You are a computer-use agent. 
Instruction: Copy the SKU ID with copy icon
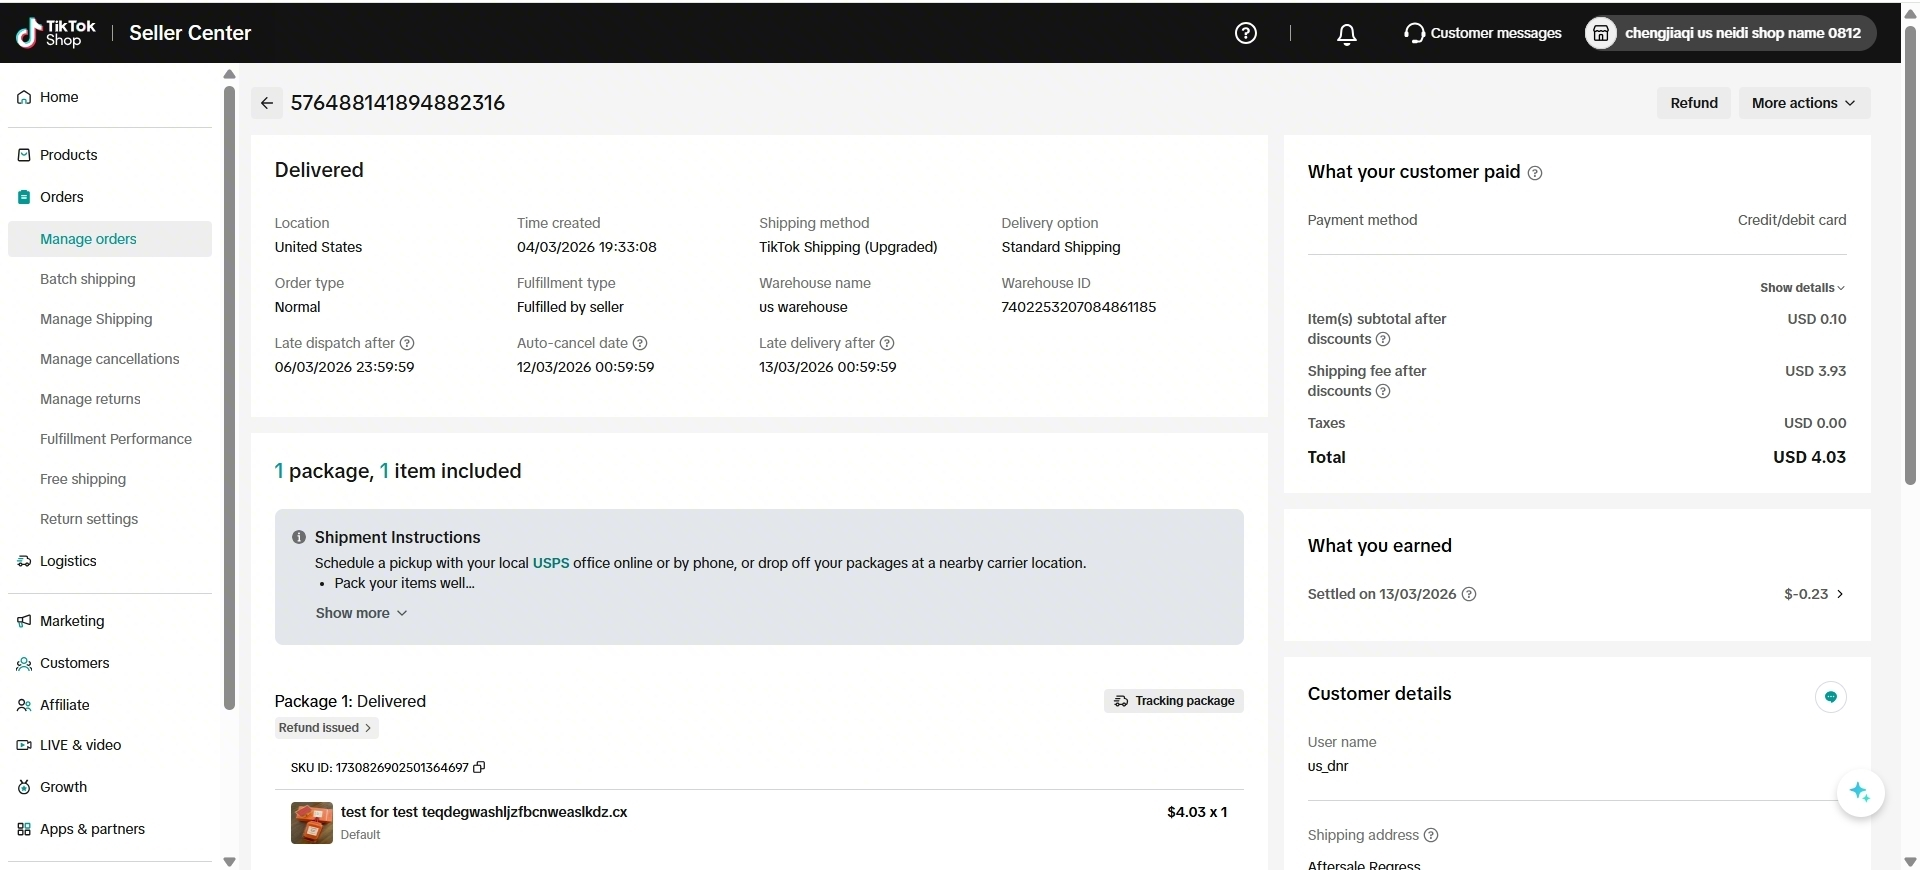tap(479, 768)
